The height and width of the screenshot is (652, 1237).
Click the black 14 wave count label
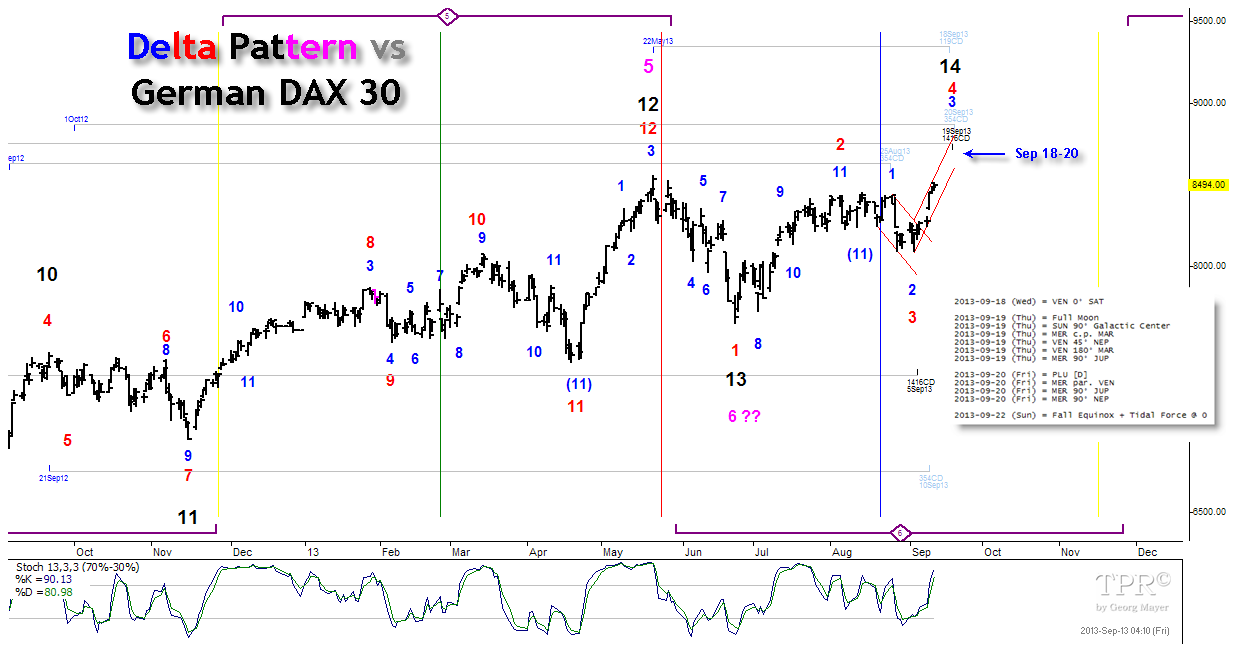pyautogui.click(x=948, y=65)
